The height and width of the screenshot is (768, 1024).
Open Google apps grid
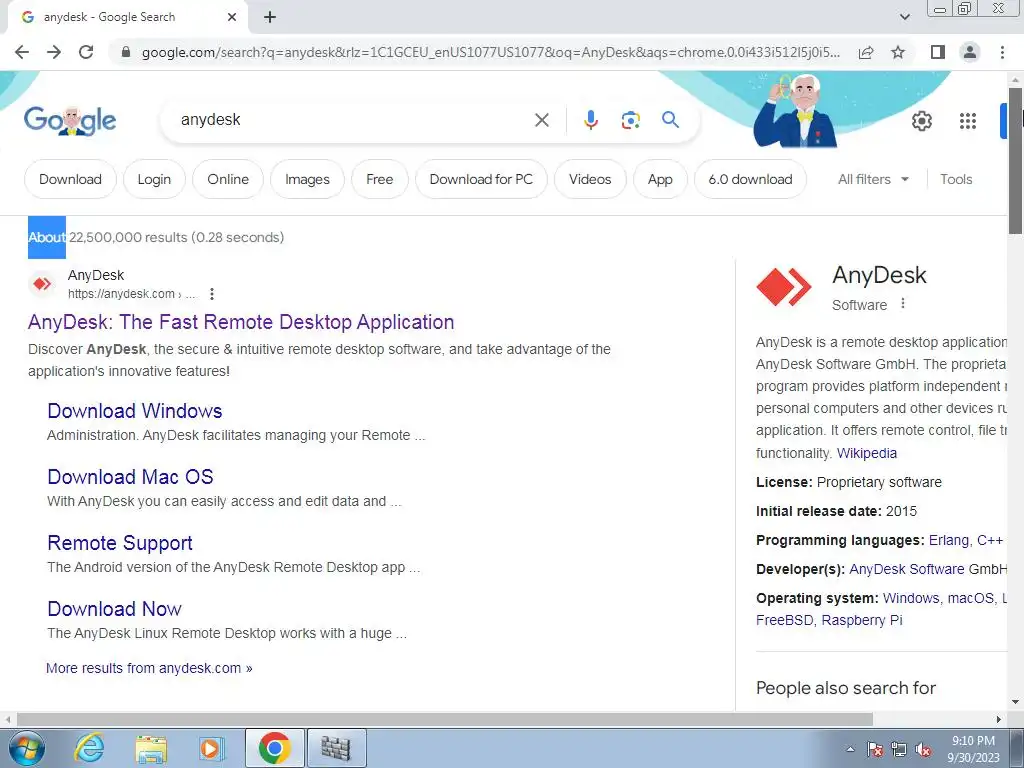[968, 121]
